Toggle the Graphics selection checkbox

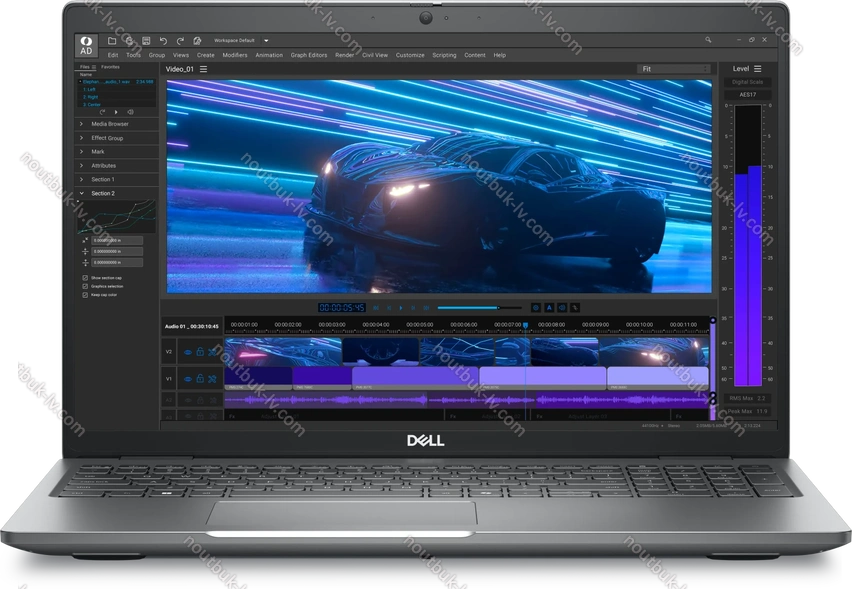tap(85, 286)
